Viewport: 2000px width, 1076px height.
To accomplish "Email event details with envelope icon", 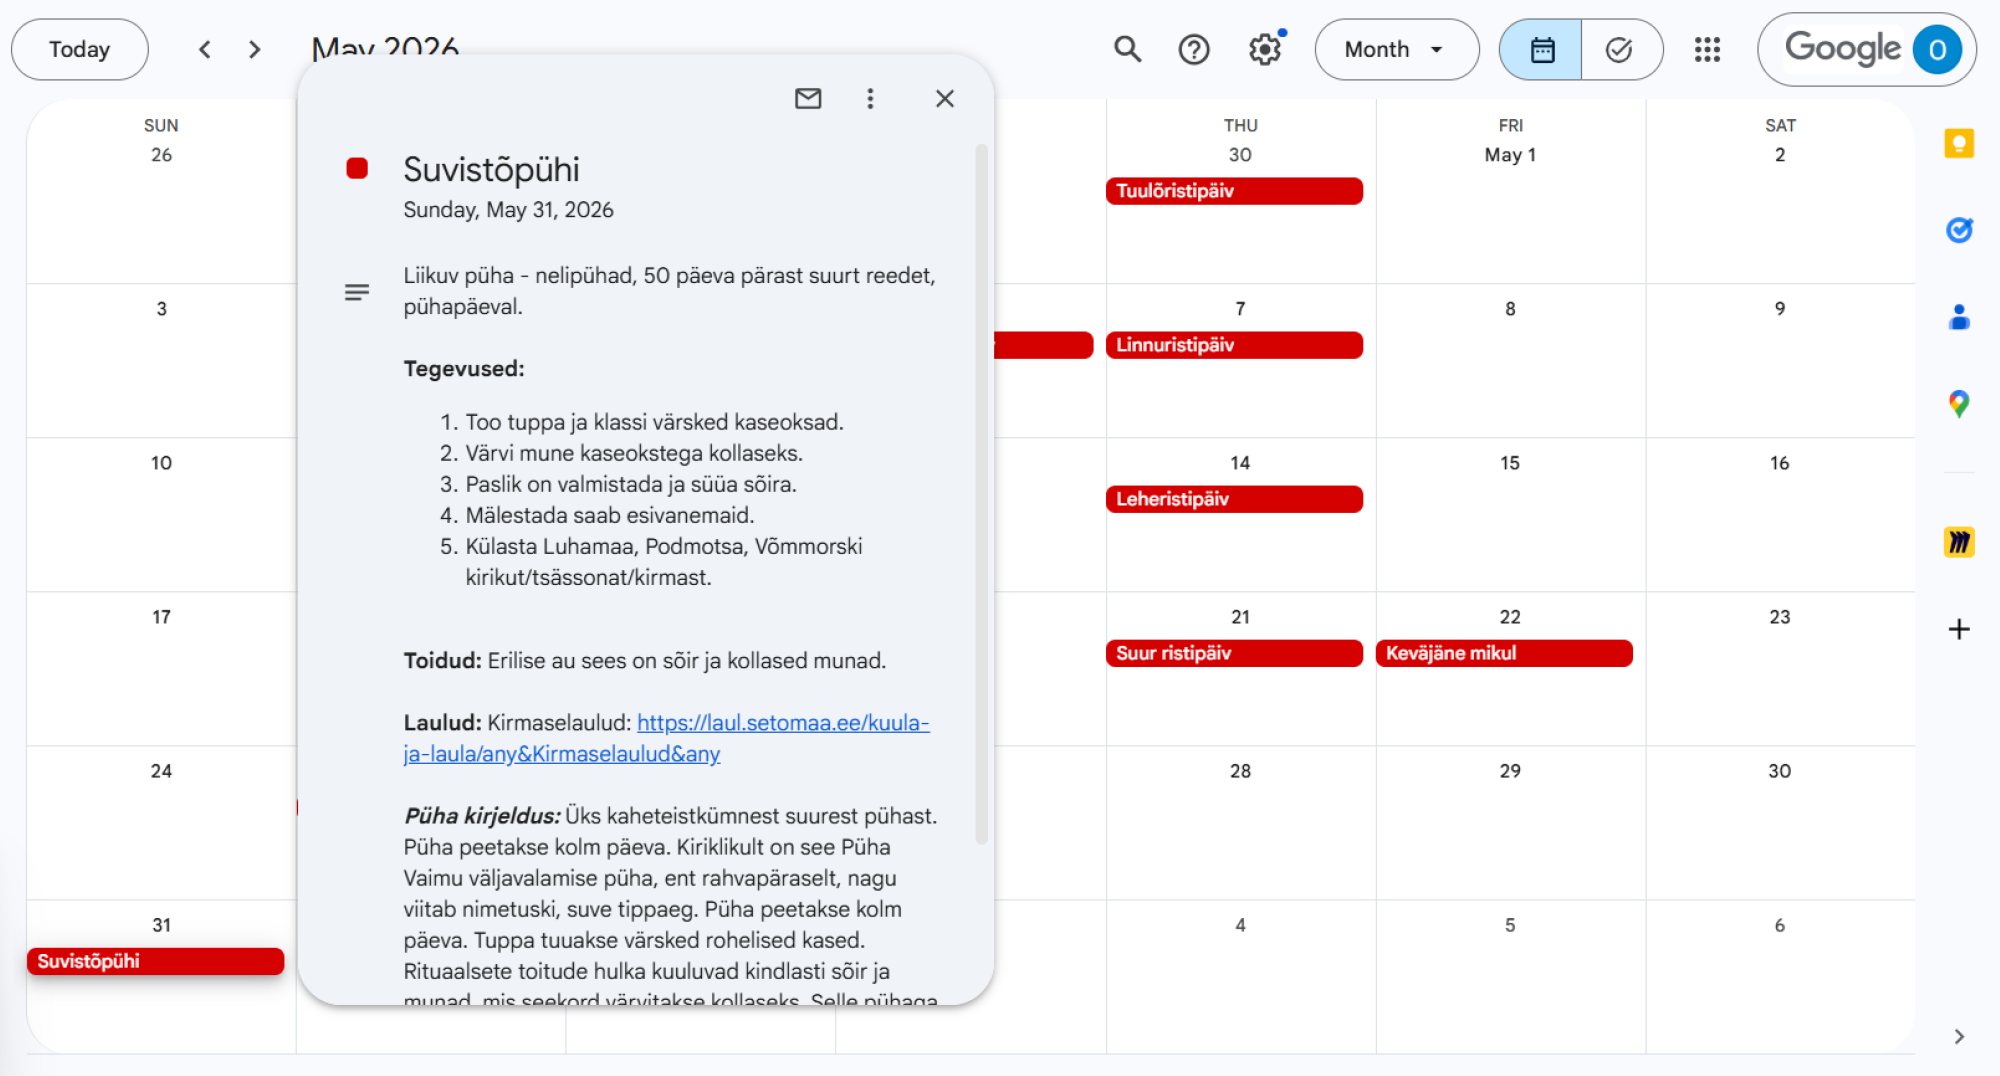I will (808, 98).
